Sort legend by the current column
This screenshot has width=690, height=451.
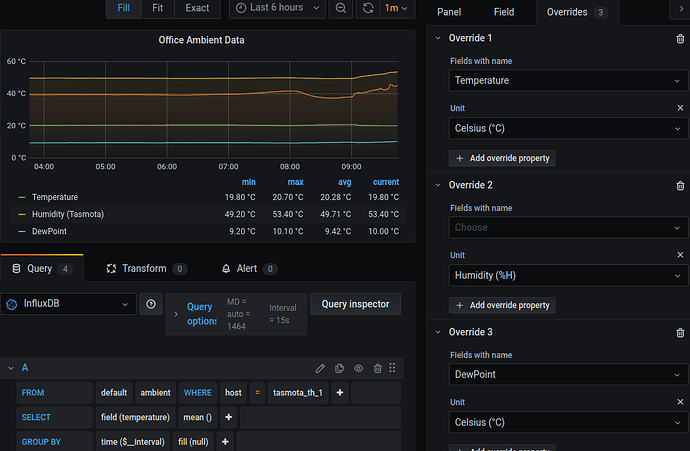(386, 182)
